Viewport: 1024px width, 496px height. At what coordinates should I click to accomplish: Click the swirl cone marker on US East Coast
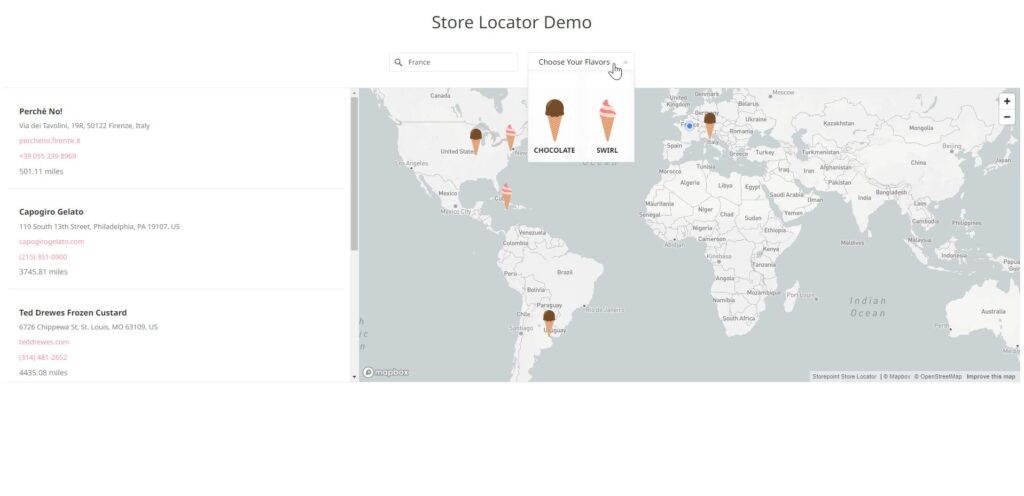[510, 136]
